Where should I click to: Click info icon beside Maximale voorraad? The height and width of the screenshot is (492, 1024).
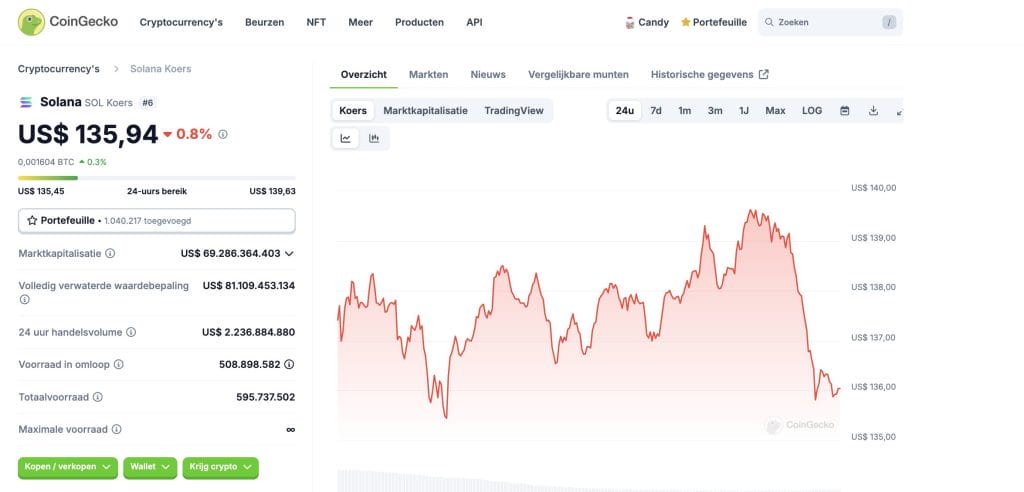coord(116,429)
